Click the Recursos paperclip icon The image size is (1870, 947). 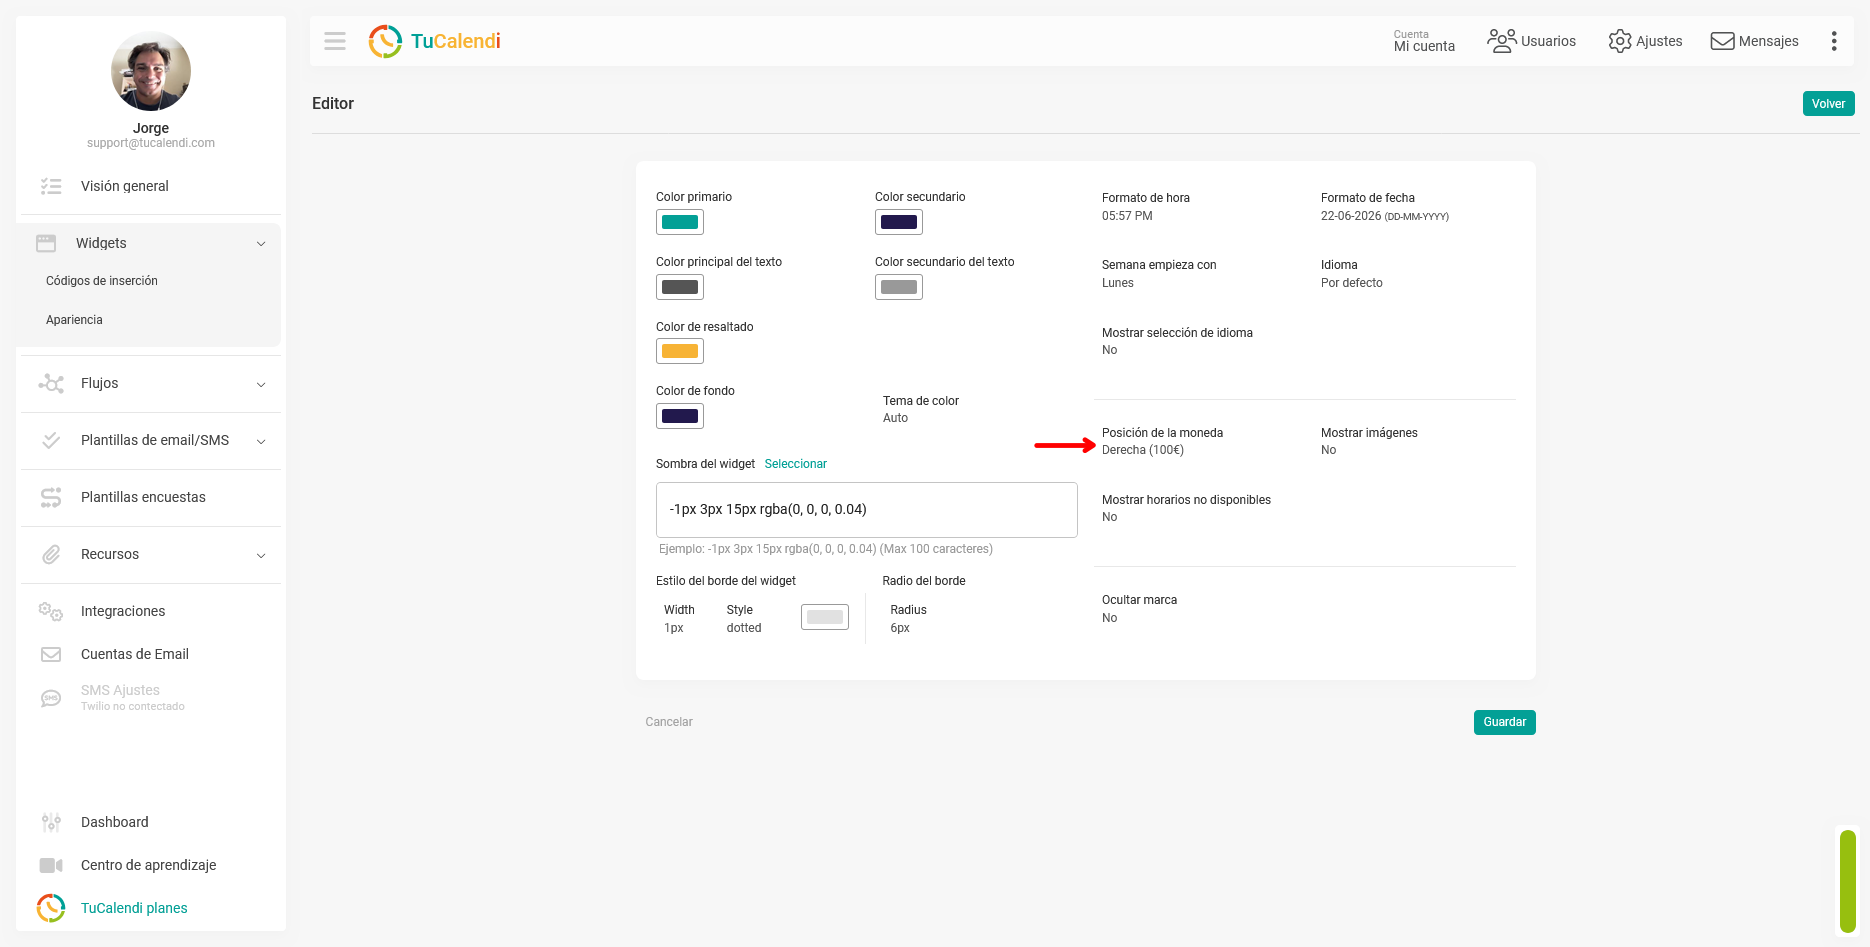click(x=51, y=554)
